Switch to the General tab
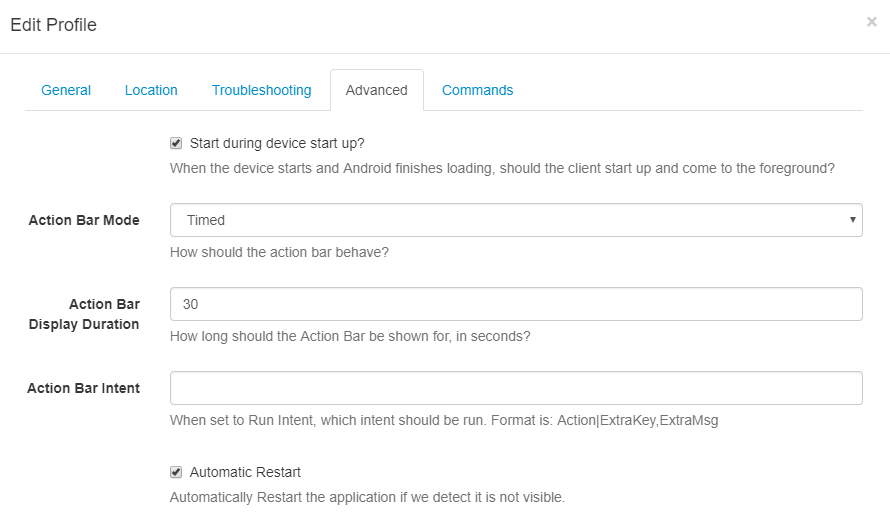Viewport: 890px width, 515px height. coord(66,90)
